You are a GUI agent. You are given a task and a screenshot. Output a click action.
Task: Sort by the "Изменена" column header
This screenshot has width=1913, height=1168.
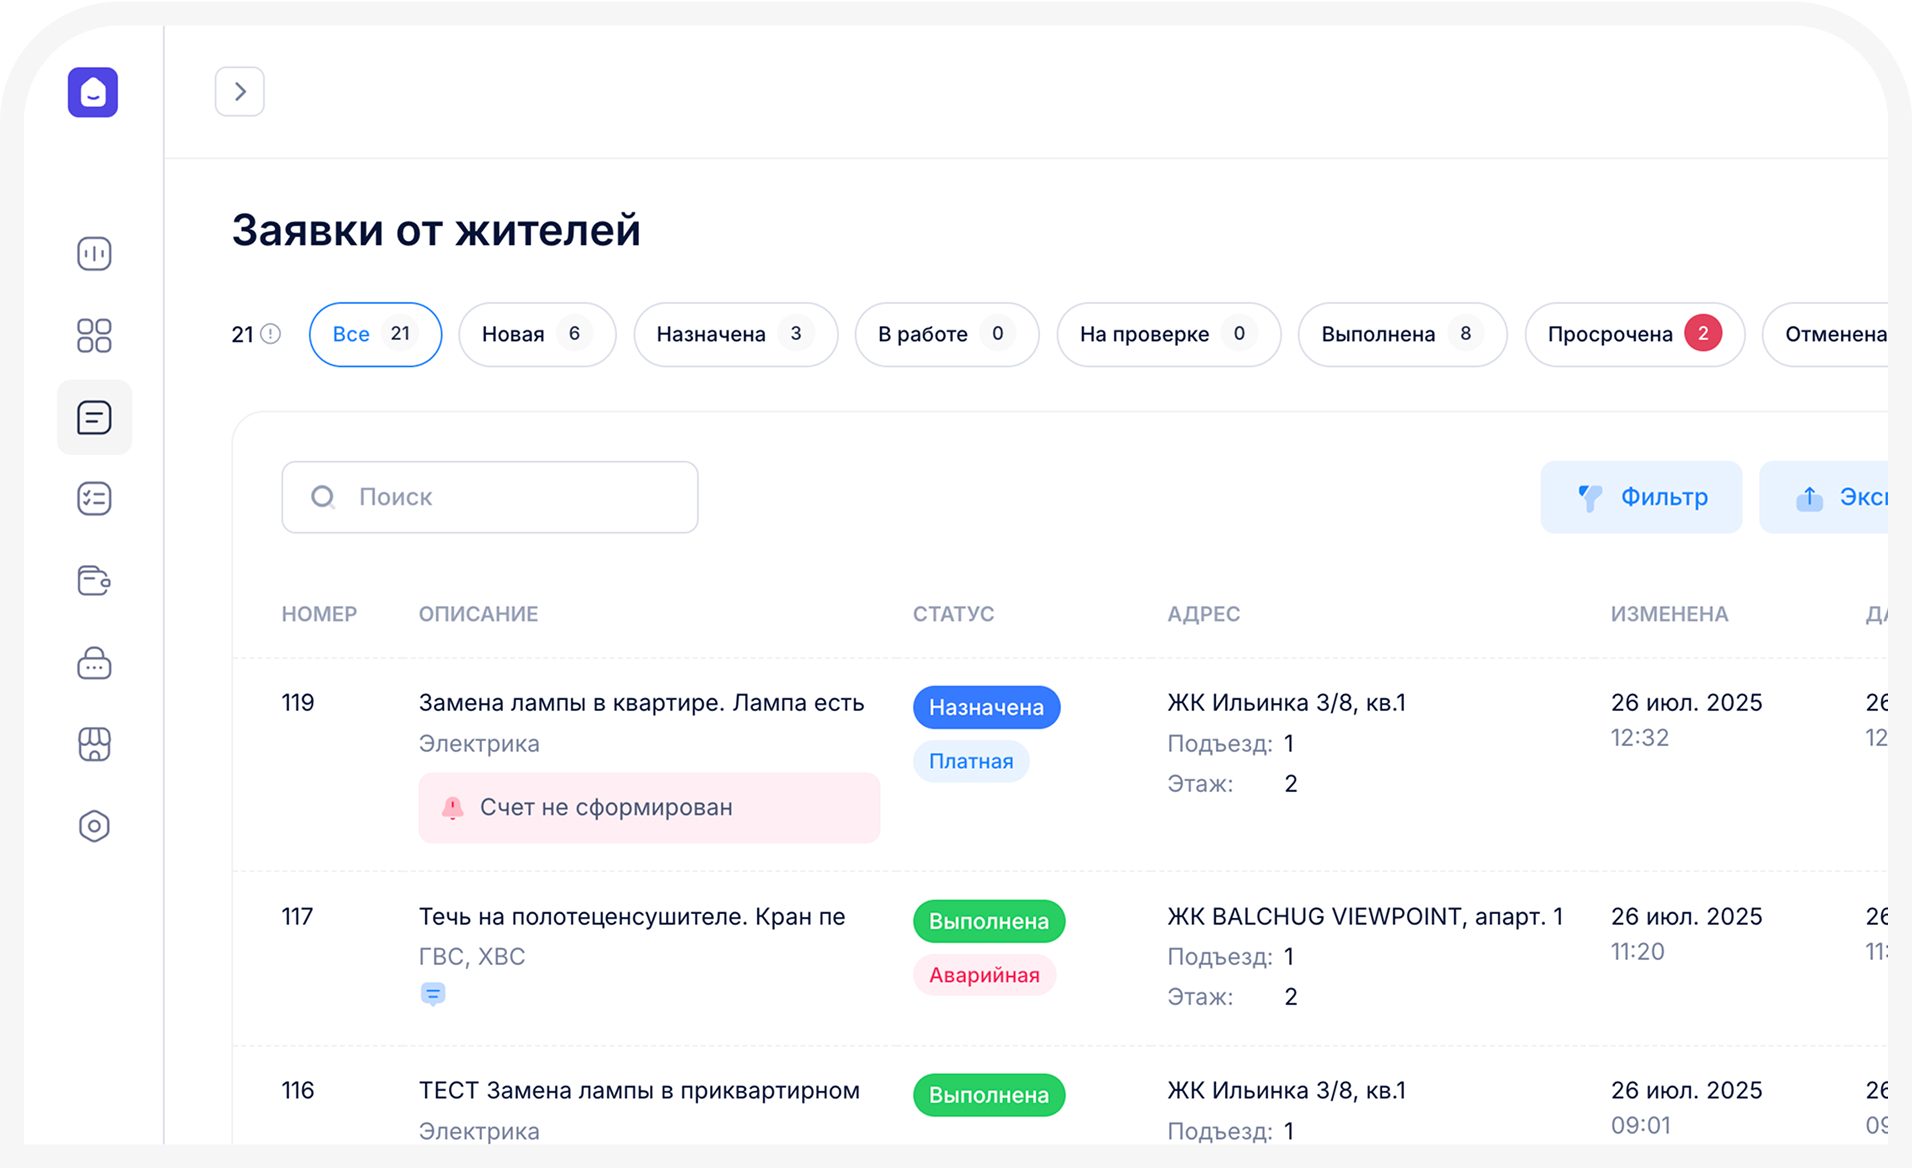pyautogui.click(x=1669, y=614)
